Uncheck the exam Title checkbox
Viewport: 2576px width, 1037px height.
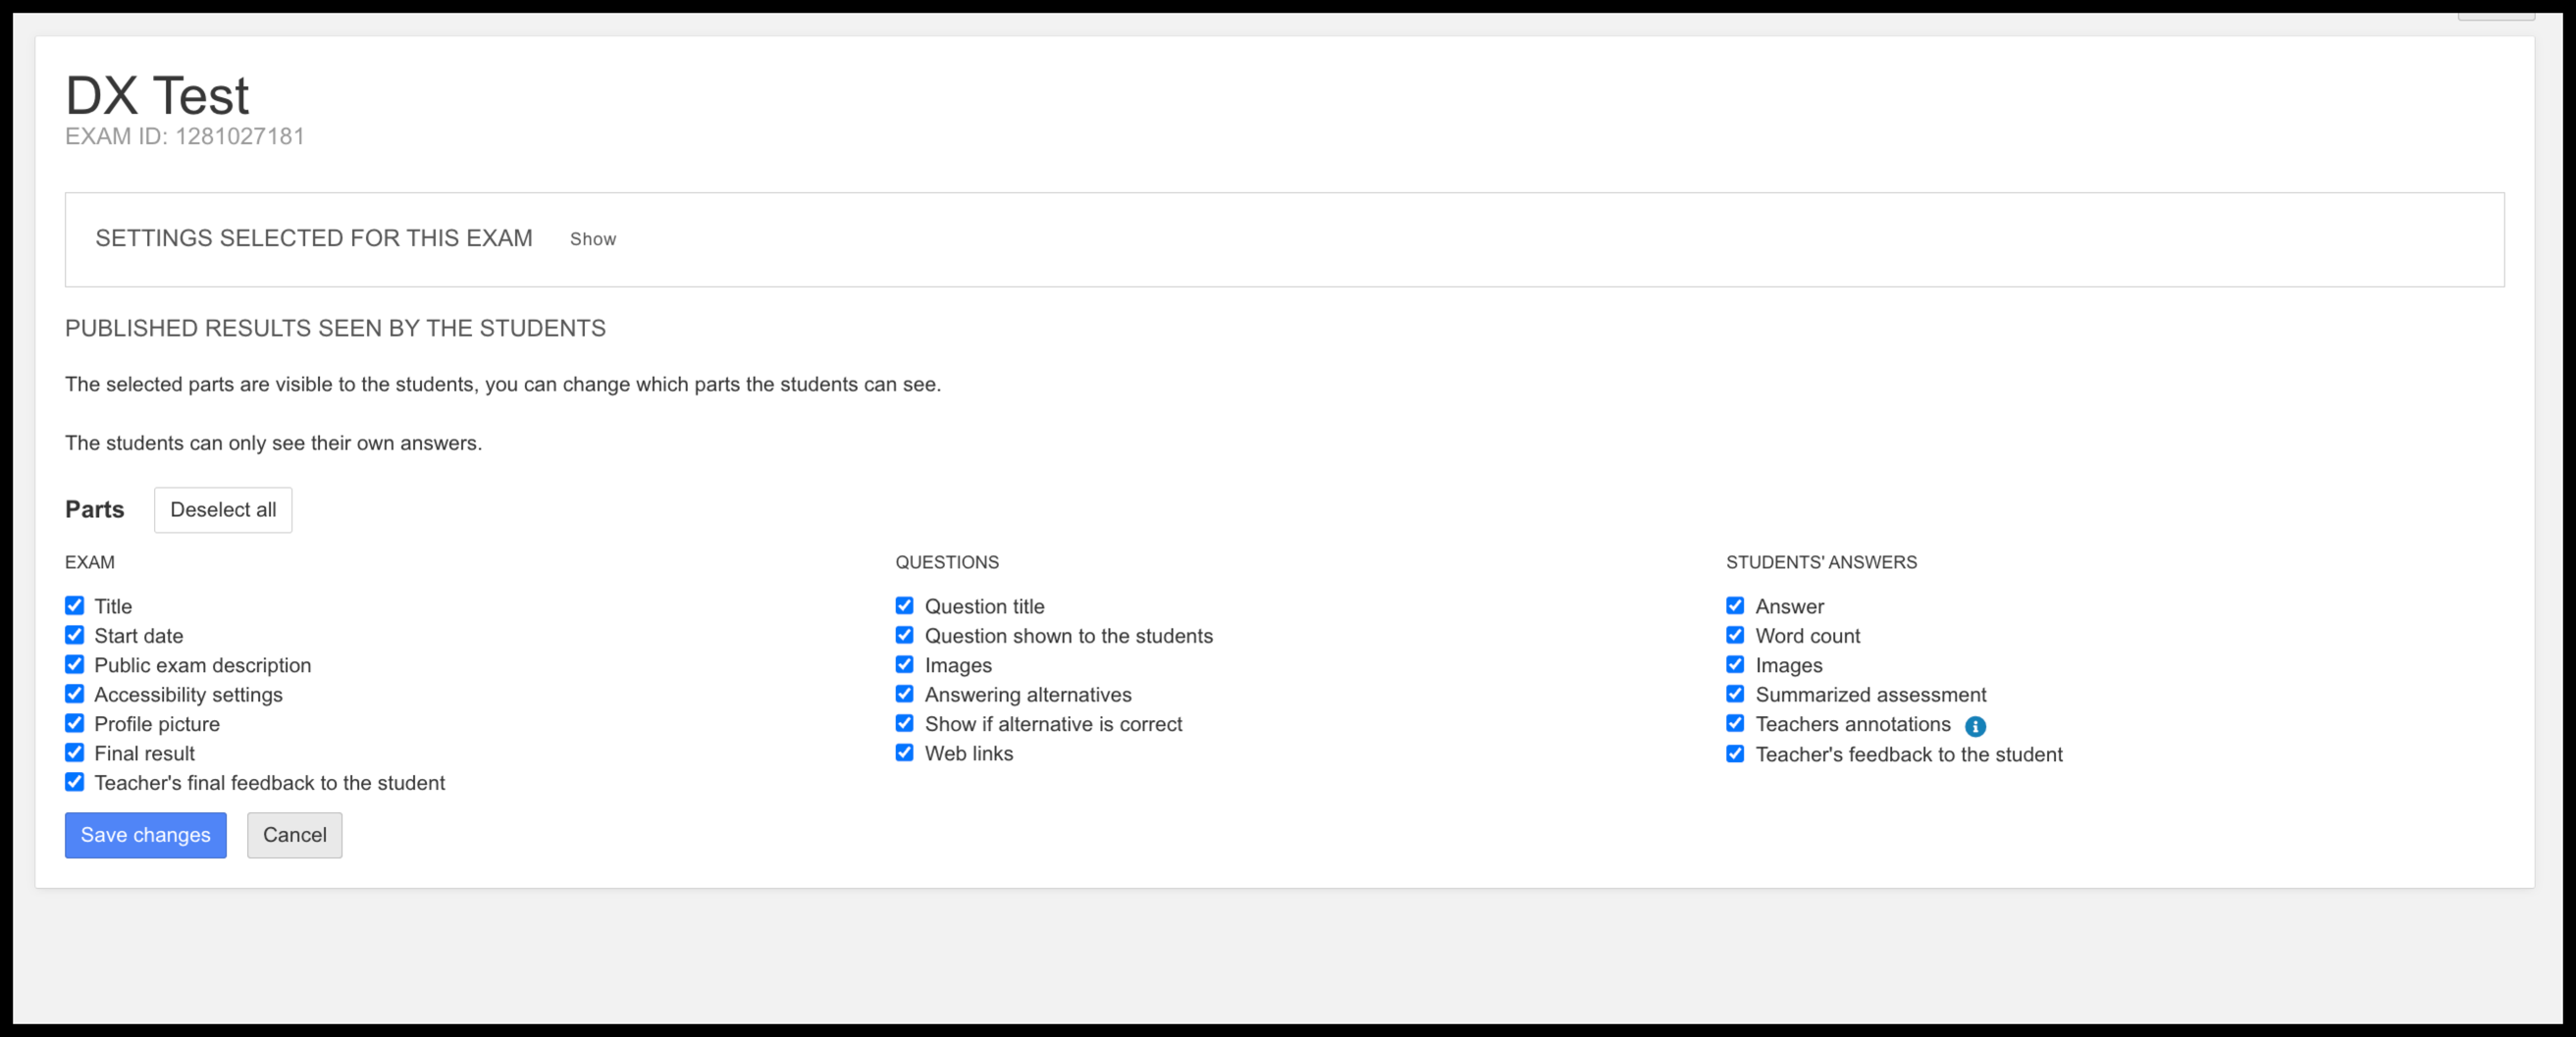click(x=75, y=605)
